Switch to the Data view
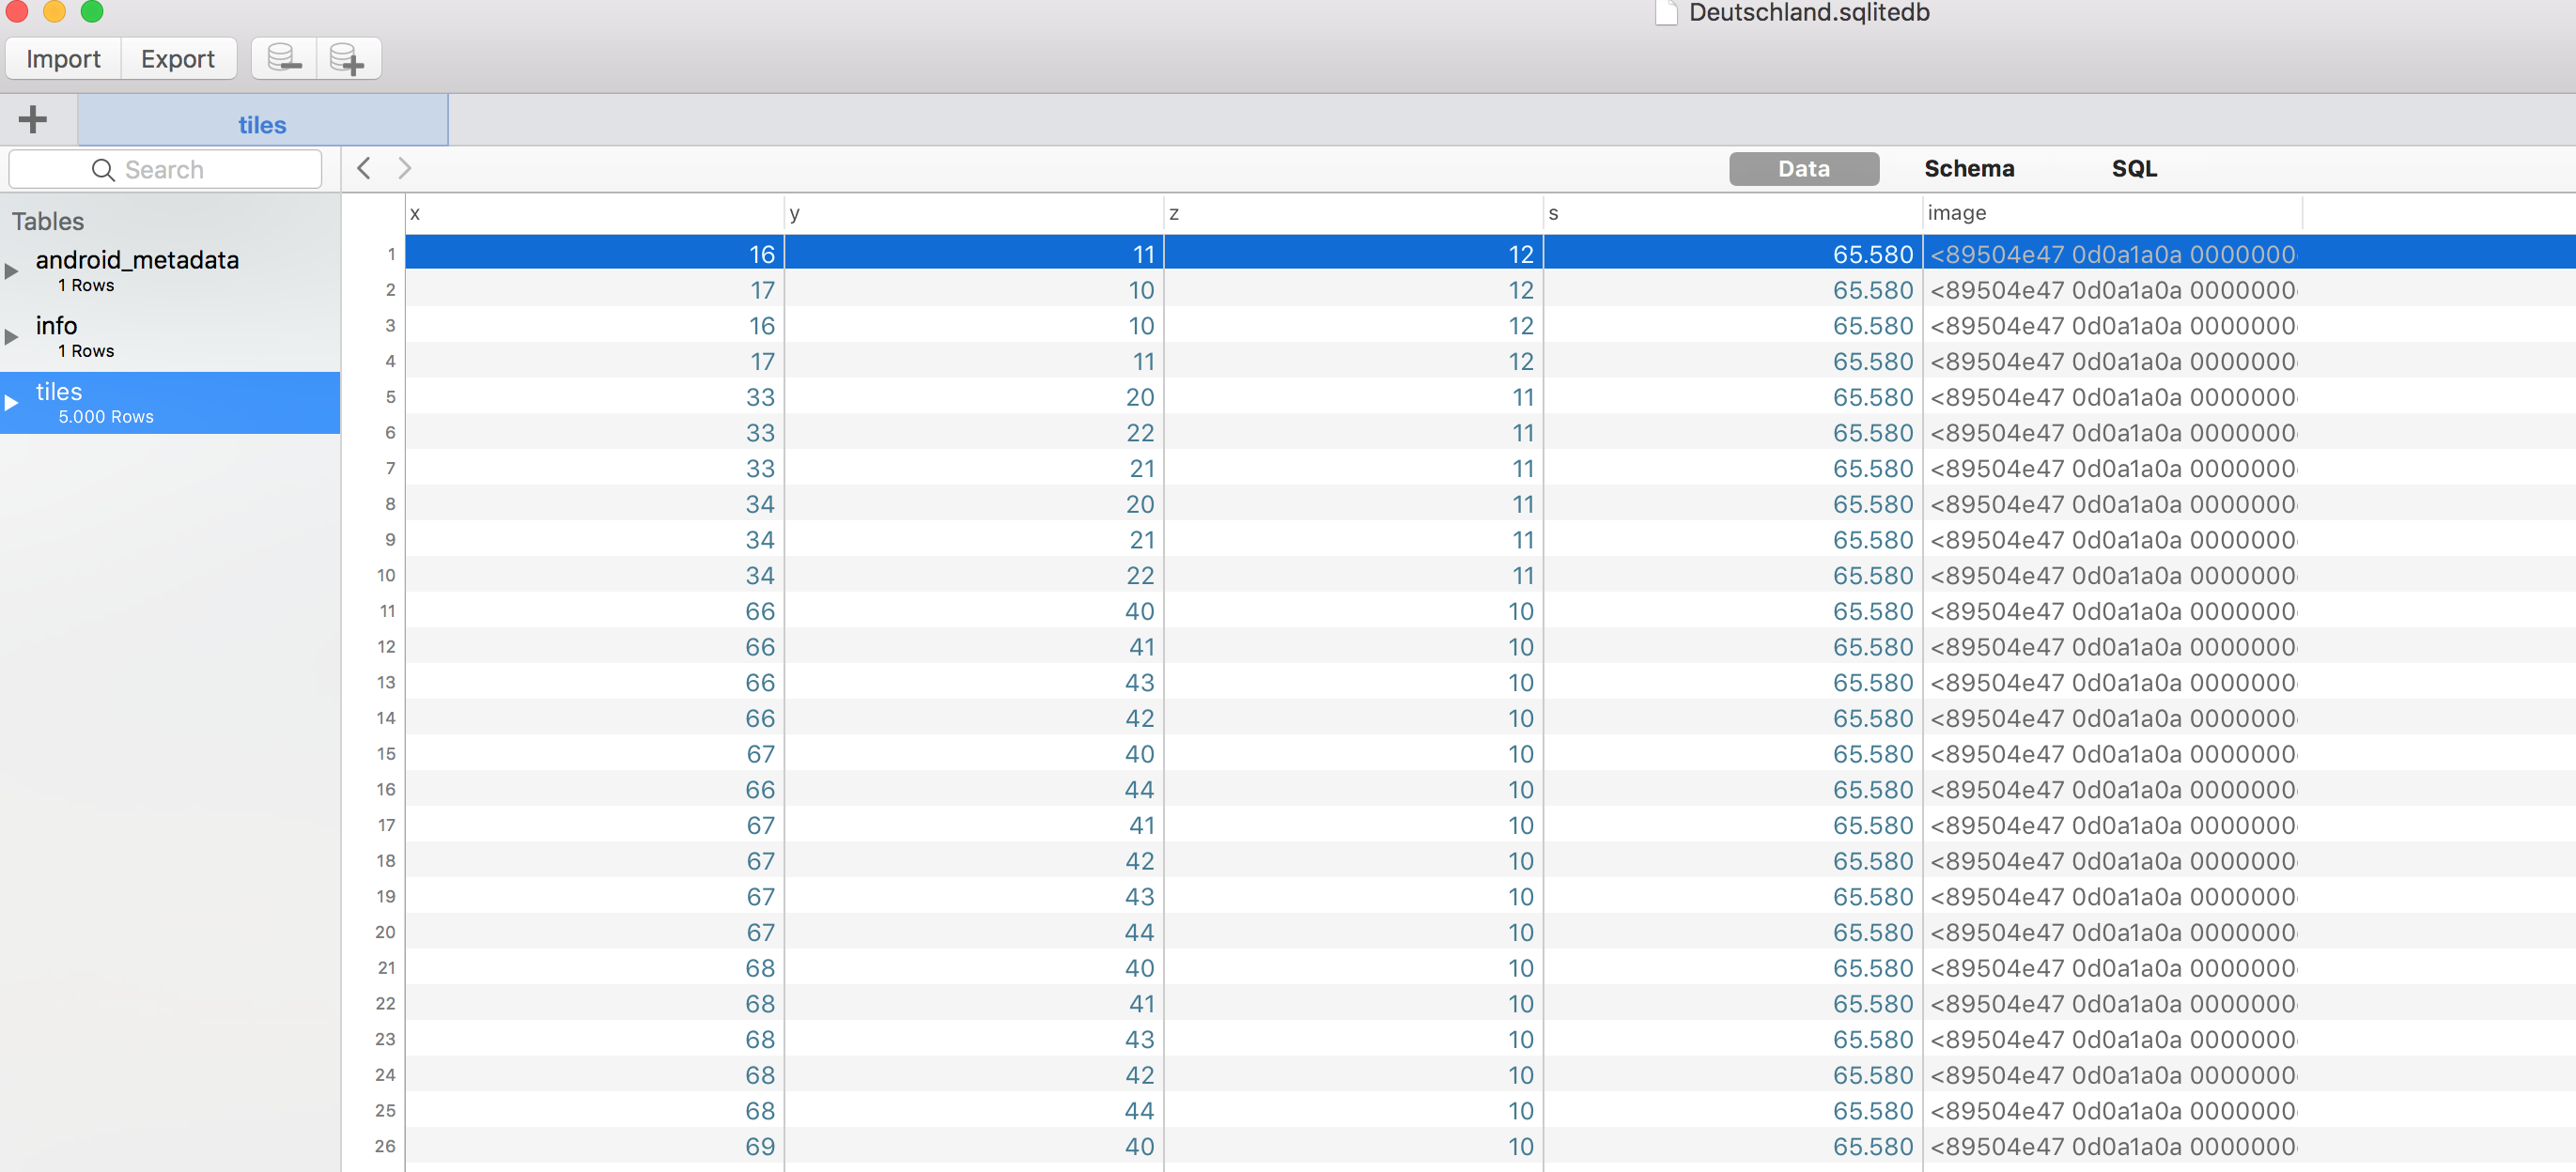This screenshot has height=1172, width=2576. 1803,169
